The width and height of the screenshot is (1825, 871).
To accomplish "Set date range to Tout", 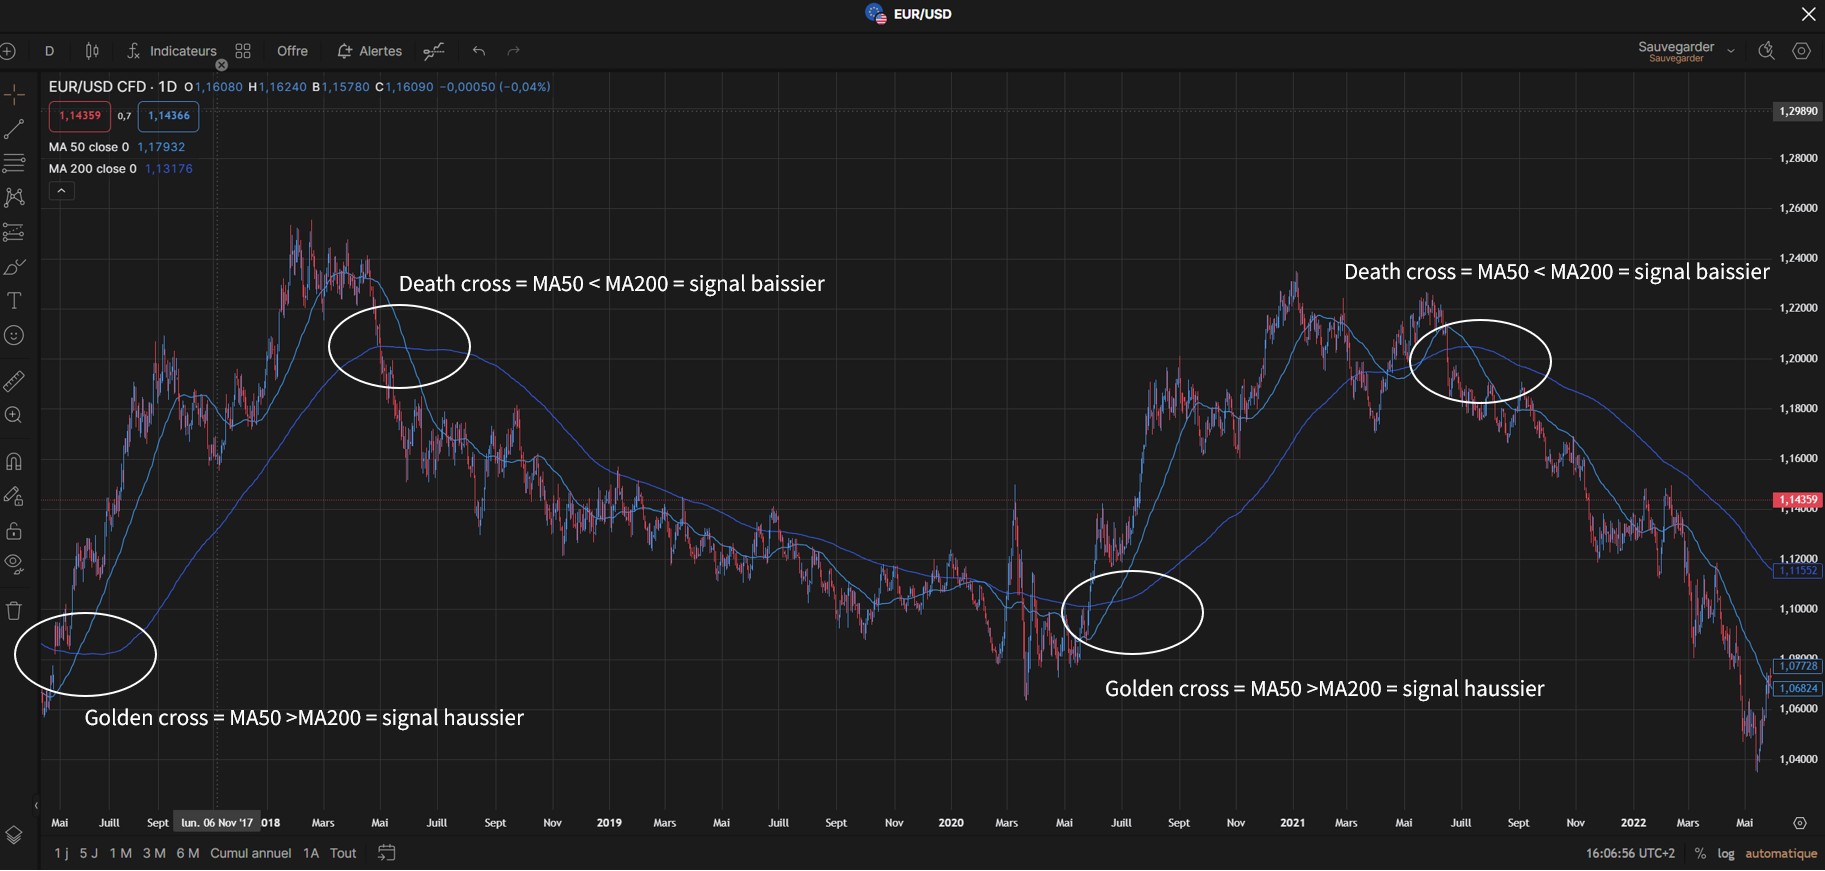I will point(343,853).
